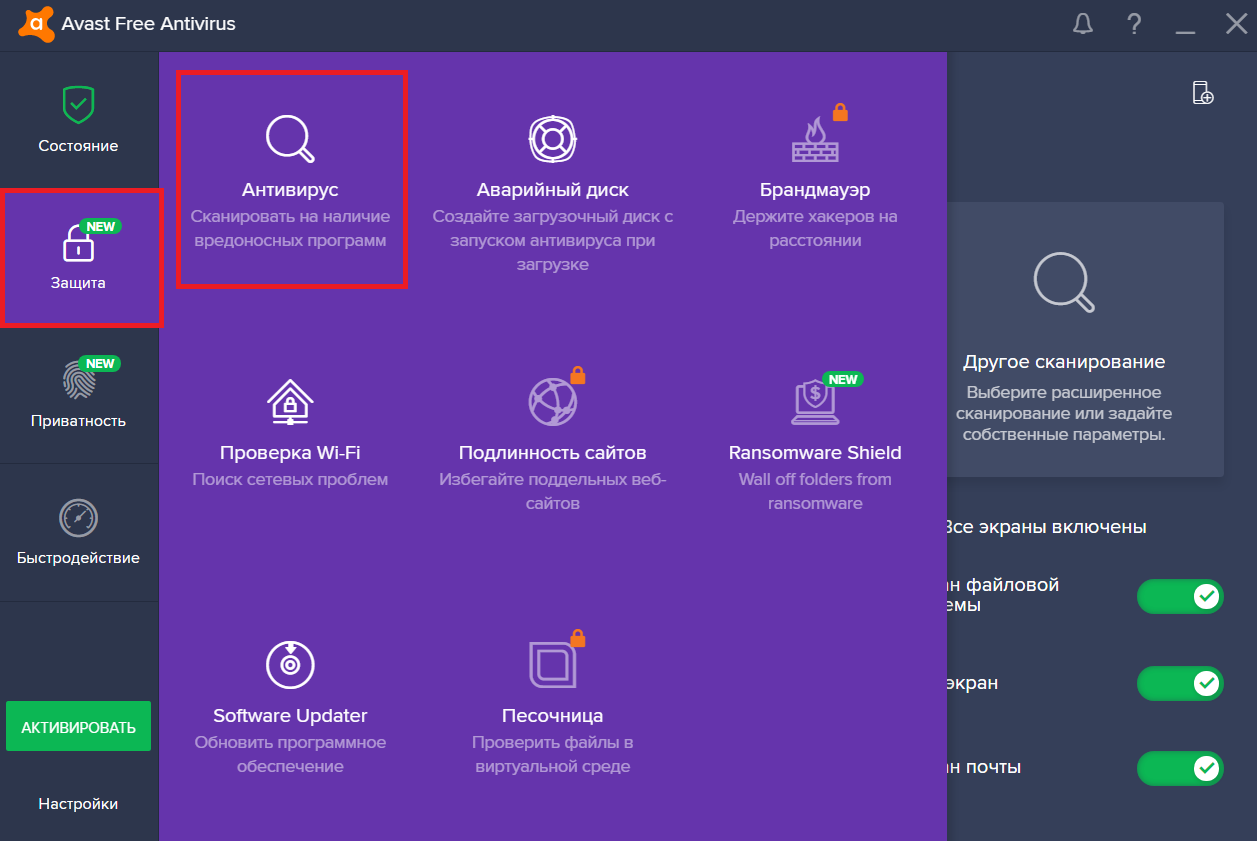The width and height of the screenshot is (1257, 842).
Task: Close the Avast window
Action: [1237, 24]
